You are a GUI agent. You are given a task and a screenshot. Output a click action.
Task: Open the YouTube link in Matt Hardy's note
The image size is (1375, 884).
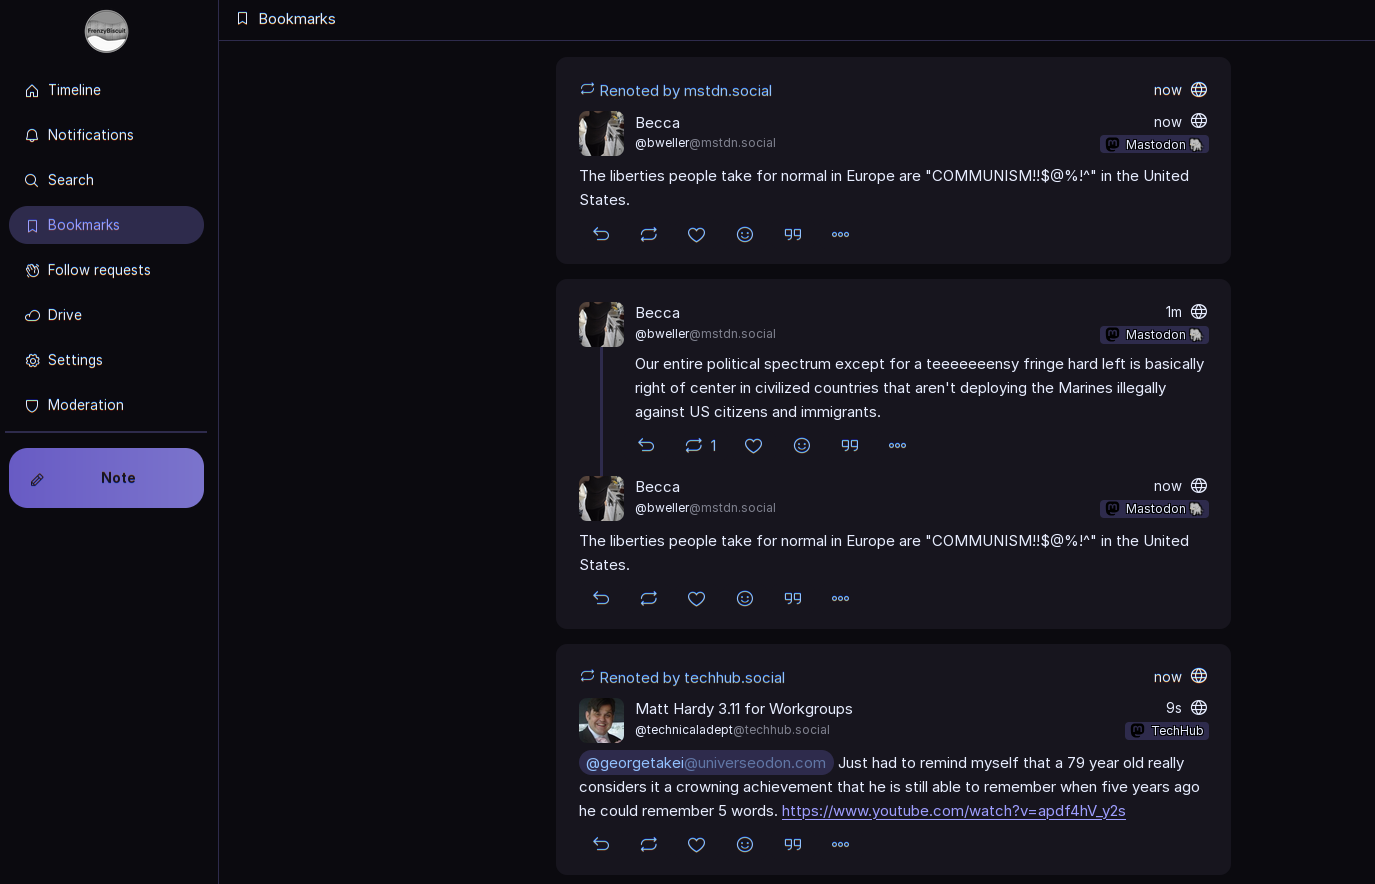coord(953,811)
